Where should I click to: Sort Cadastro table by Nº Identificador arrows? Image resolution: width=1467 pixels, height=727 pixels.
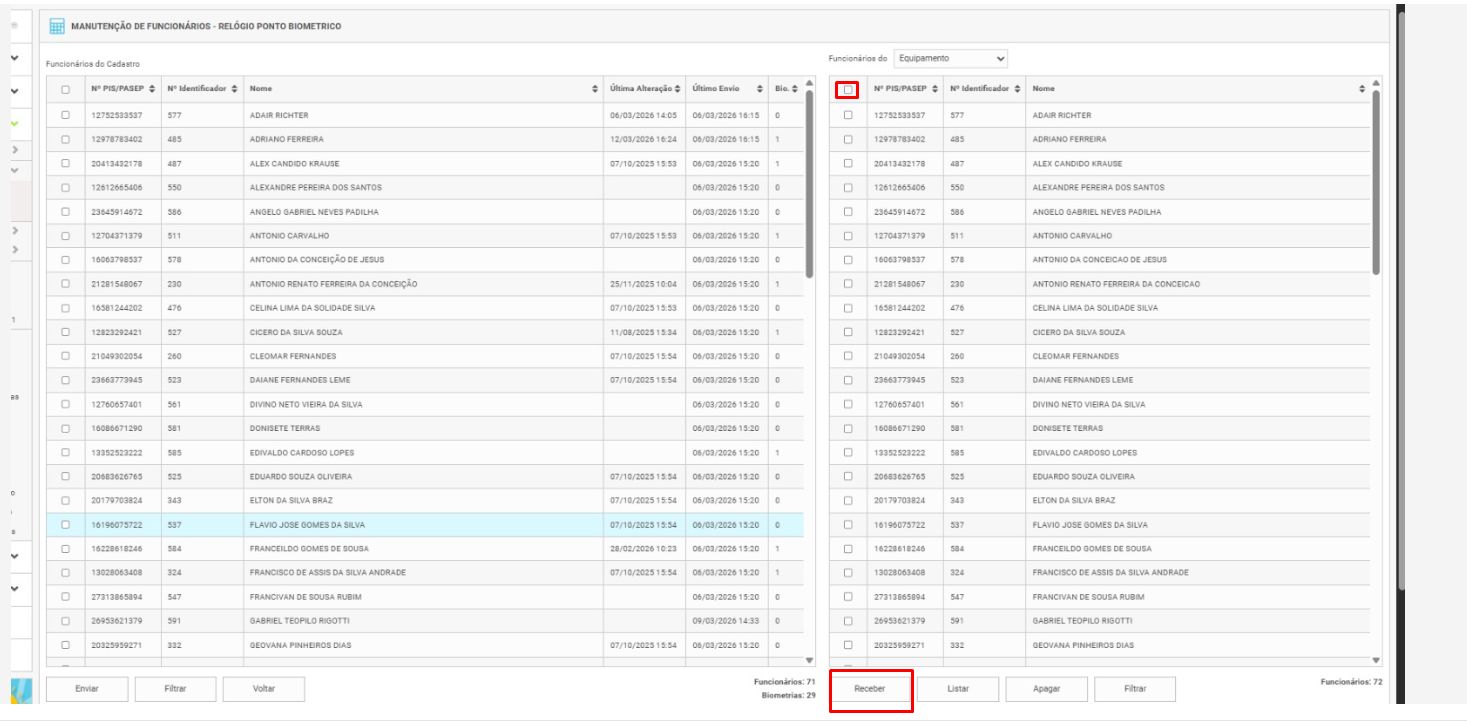point(234,90)
